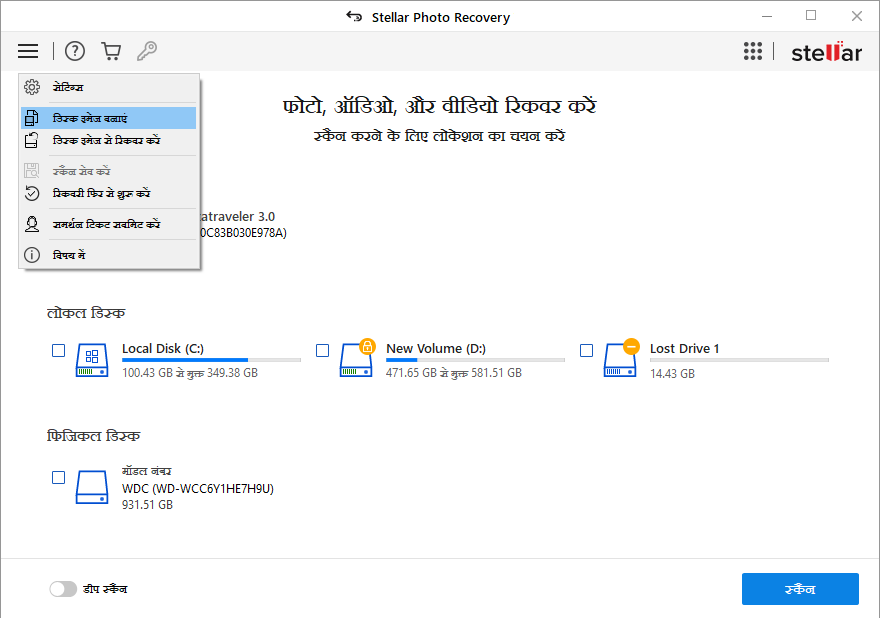Image resolution: width=880 pixels, height=618 pixels.
Task: Tick the New Volume (D:) checkbox
Action: coord(323,351)
